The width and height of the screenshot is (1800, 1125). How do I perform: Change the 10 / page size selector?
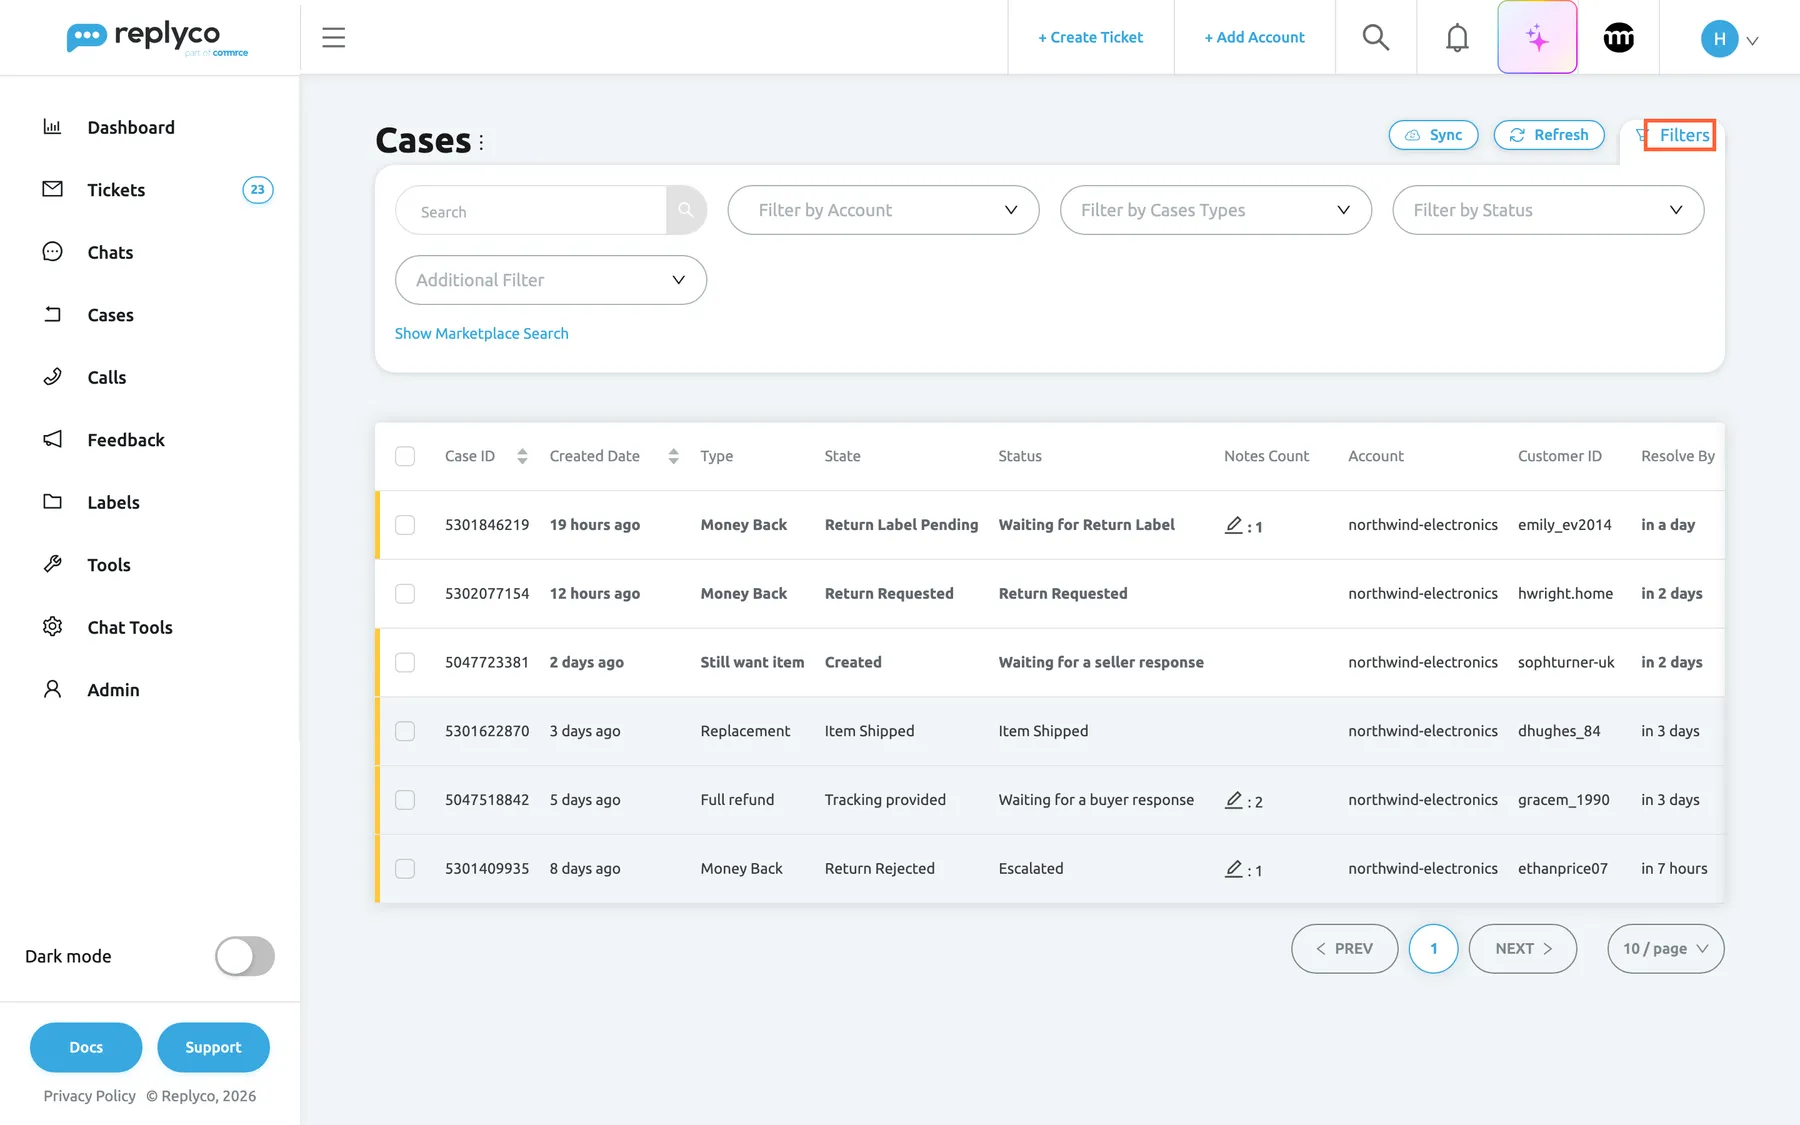click(1666, 949)
